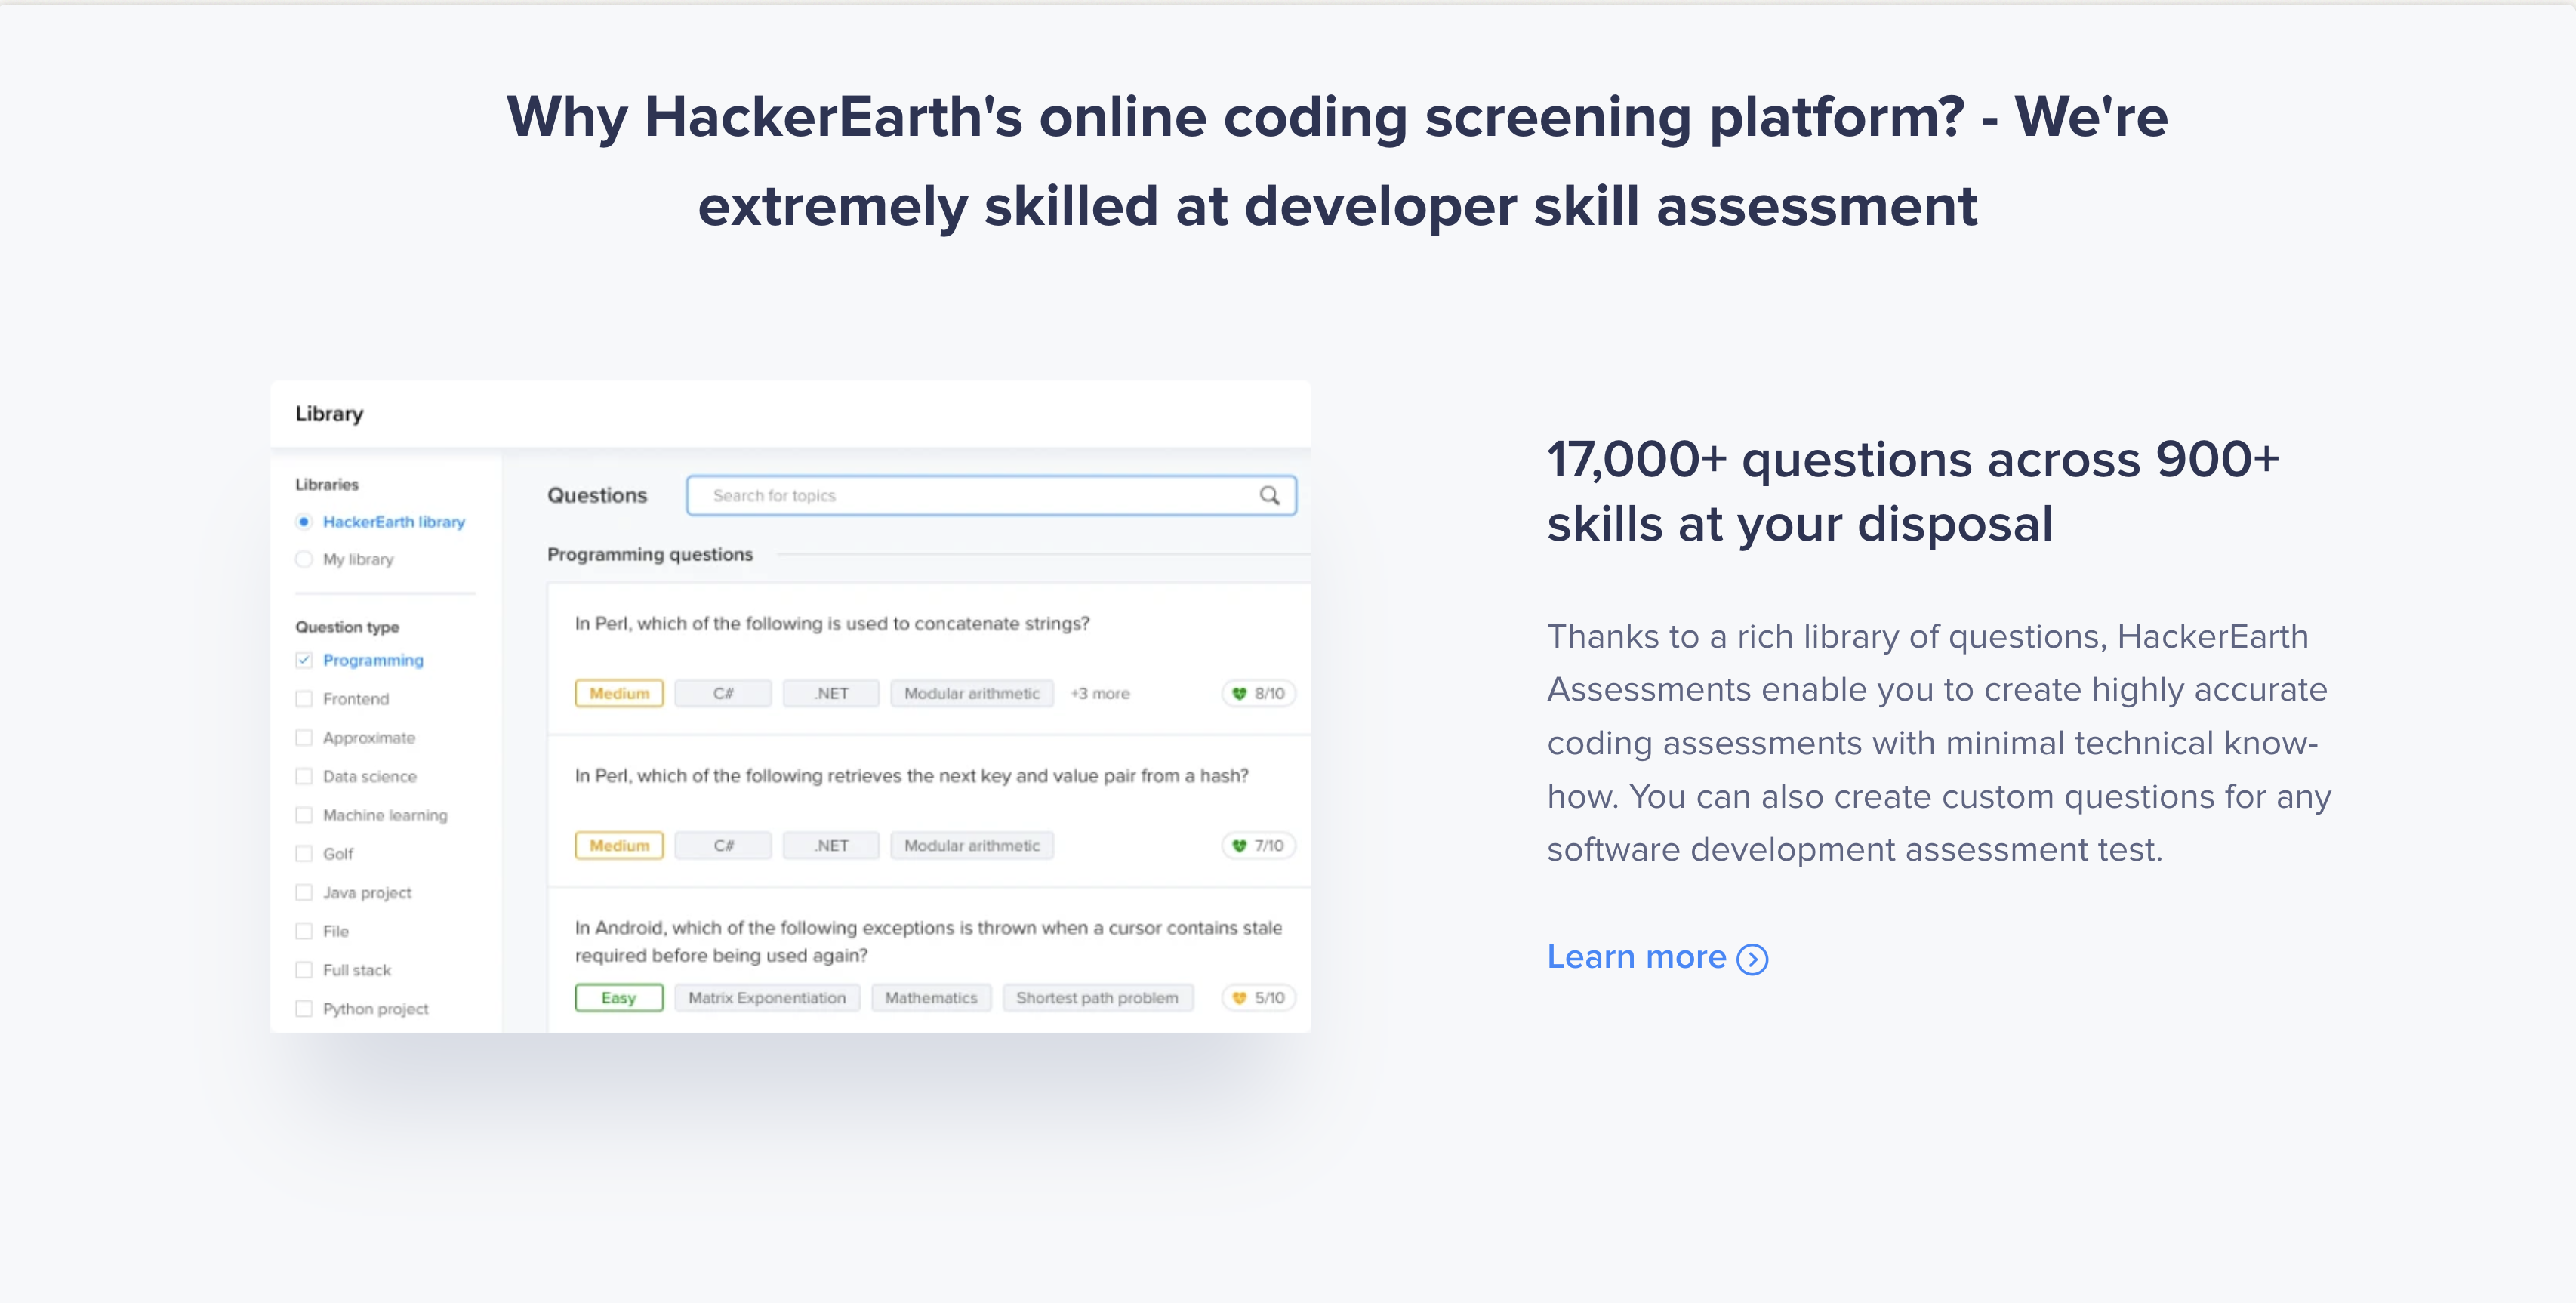2576x1303 pixels.
Task: Open the Android stale cursor exception question
Action: click(x=928, y=941)
